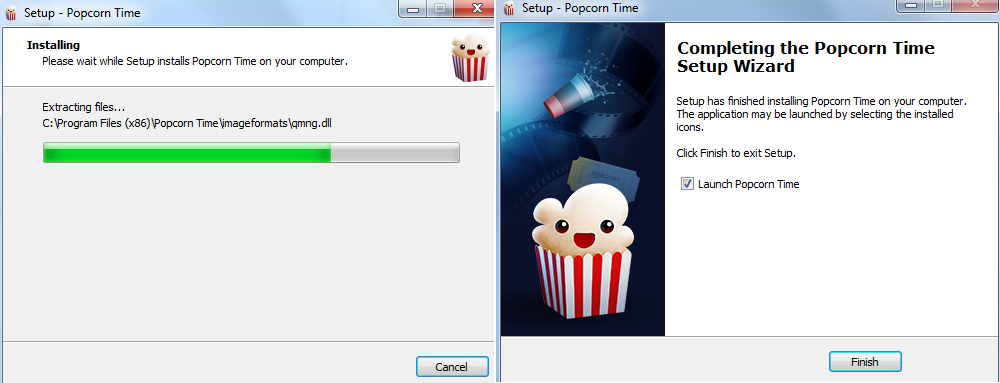Click Finish in the Completing wizard window

(x=865, y=362)
